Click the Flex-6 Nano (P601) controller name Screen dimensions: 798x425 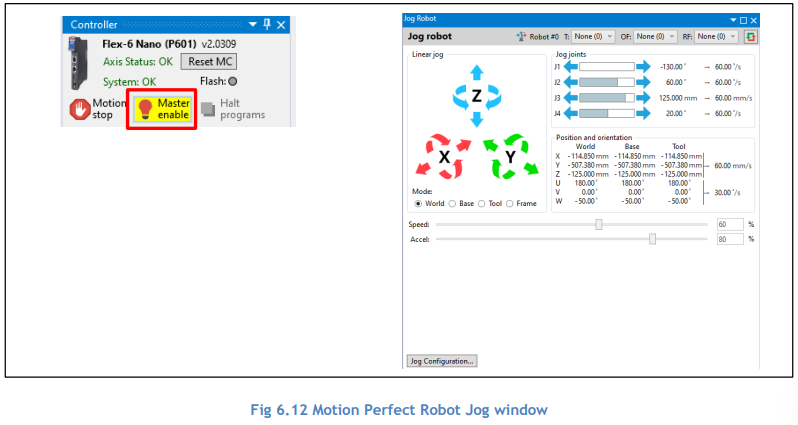pos(149,44)
